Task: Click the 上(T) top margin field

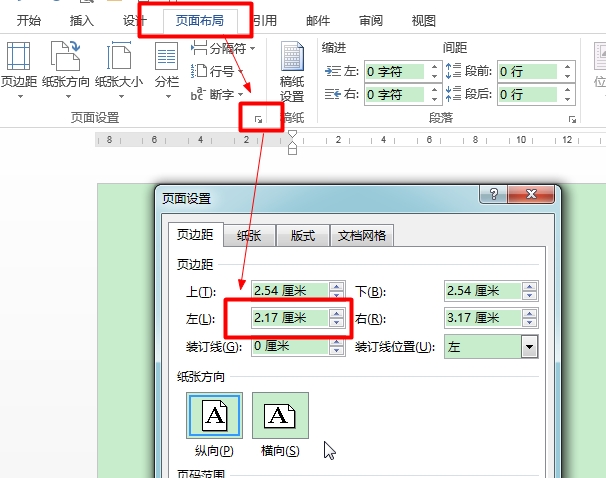Action: point(290,291)
